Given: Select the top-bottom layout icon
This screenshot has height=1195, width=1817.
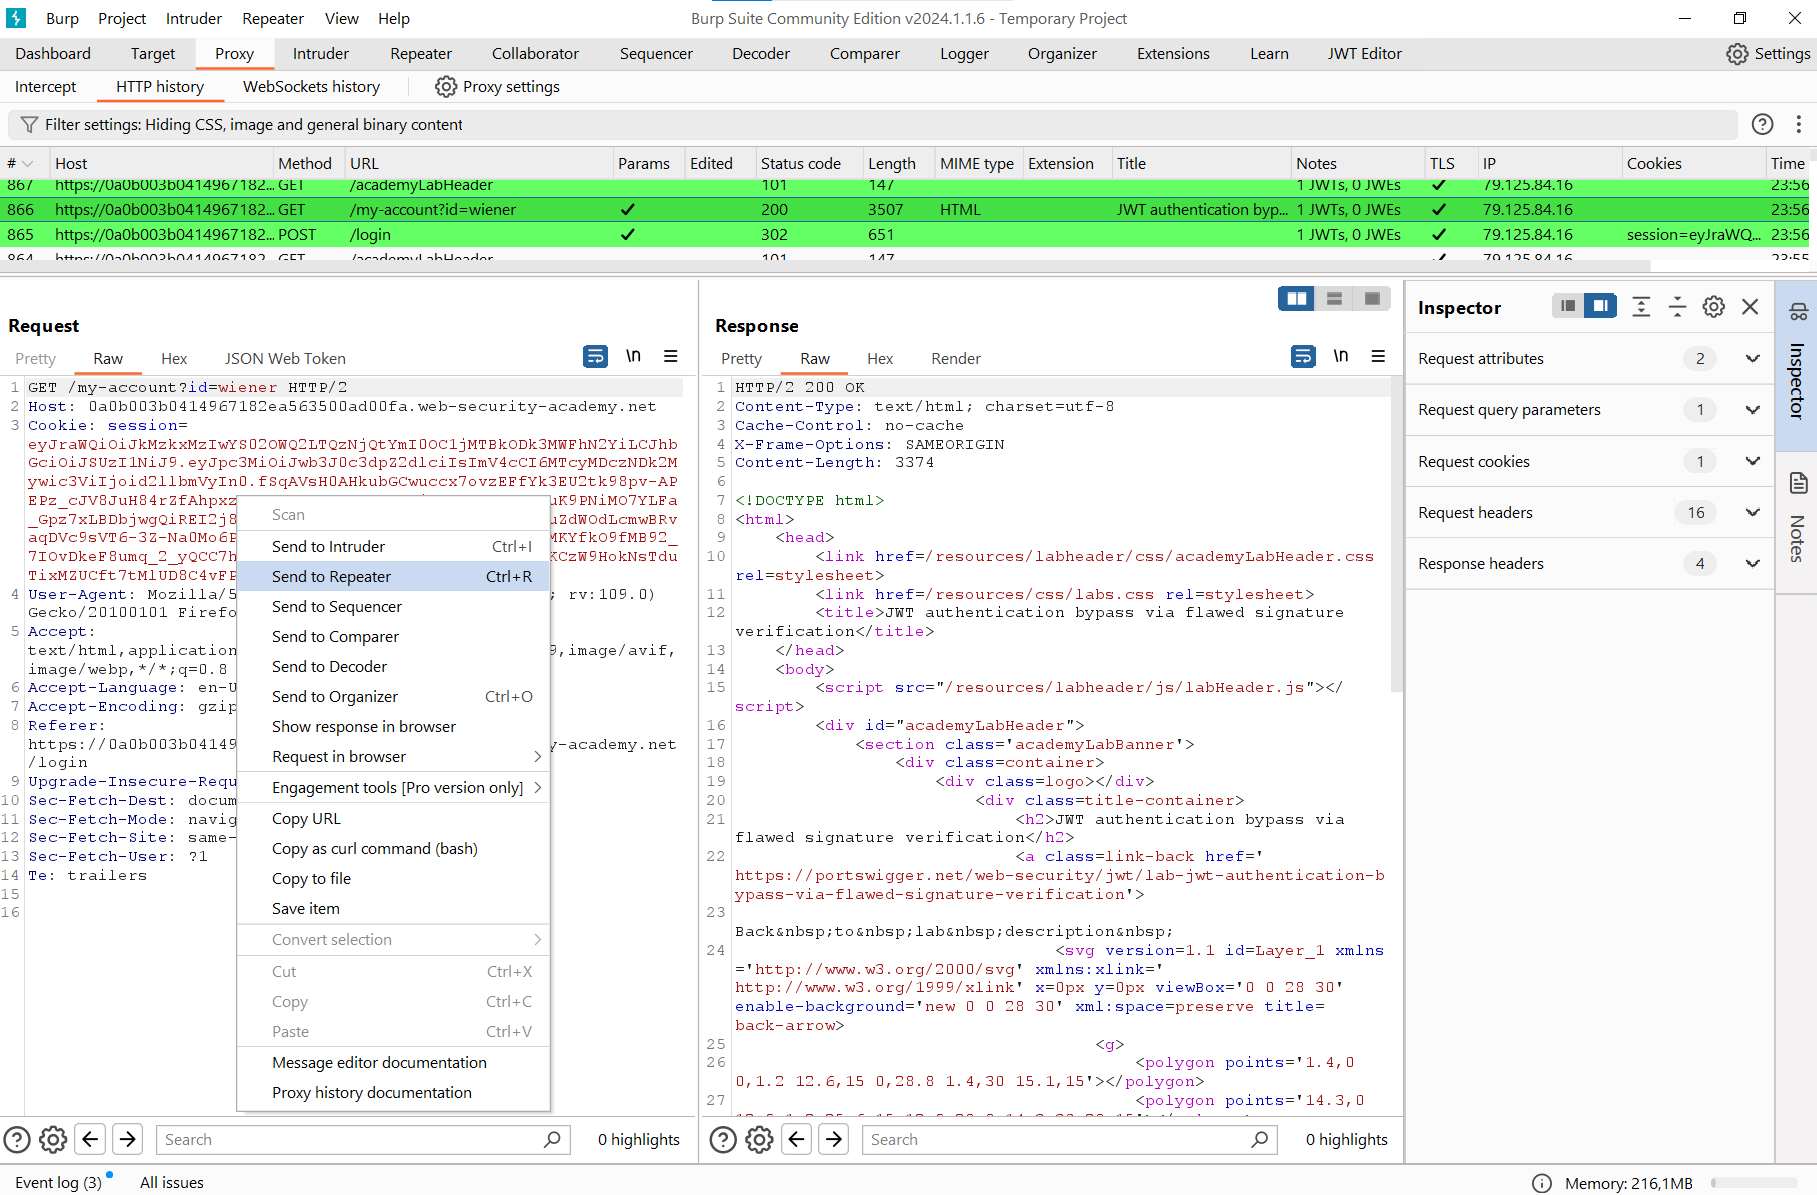Looking at the screenshot, I should [1334, 298].
